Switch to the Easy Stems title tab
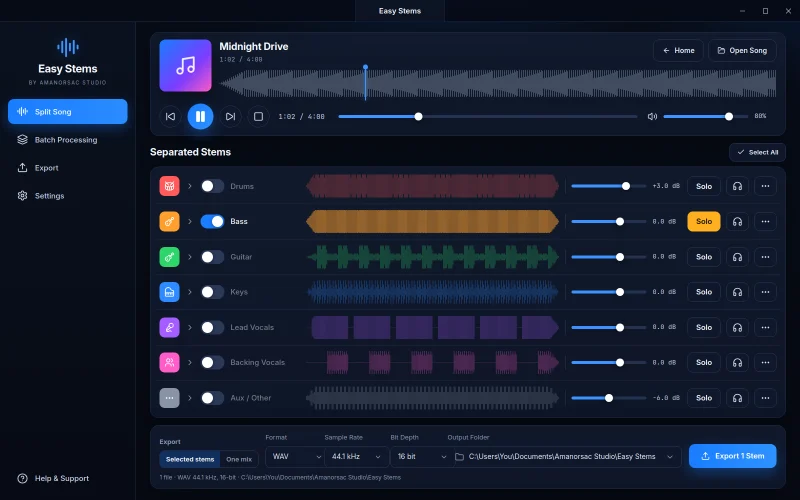The width and height of the screenshot is (800, 500). (x=399, y=11)
